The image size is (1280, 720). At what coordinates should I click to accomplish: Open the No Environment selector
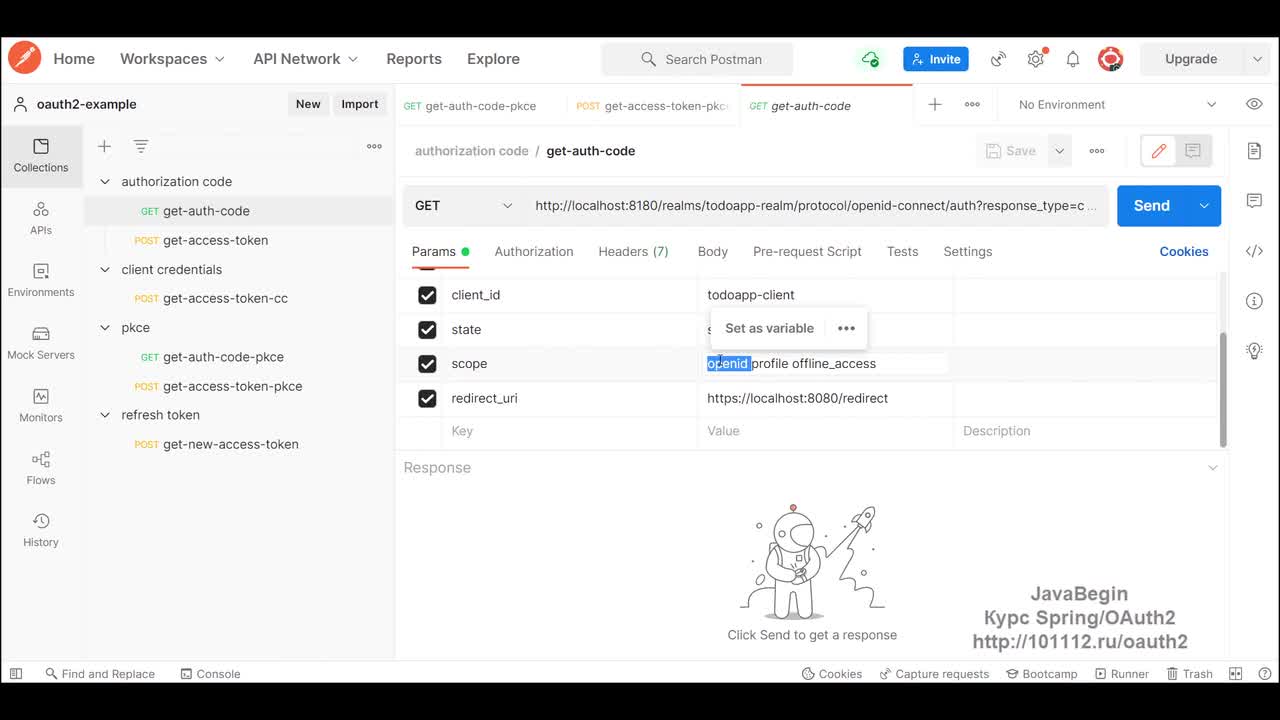pyautogui.click(x=1117, y=104)
